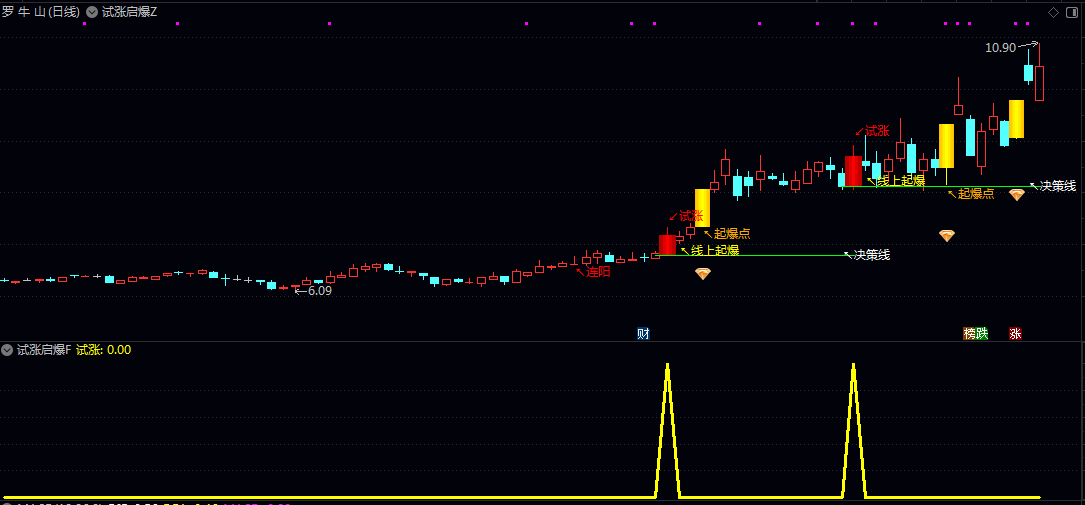1085x505 pixels.
Task: Click the lower yellow 线上起爆 label
Action: pyautogui.click(x=715, y=250)
